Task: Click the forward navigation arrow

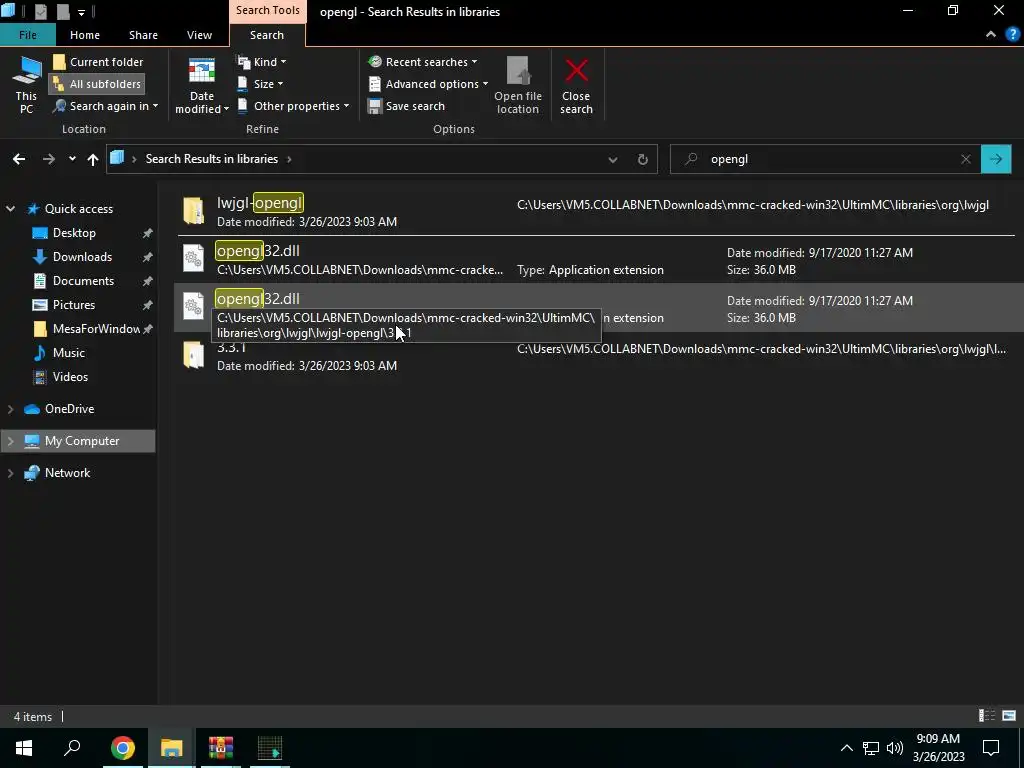Action: pos(49,159)
